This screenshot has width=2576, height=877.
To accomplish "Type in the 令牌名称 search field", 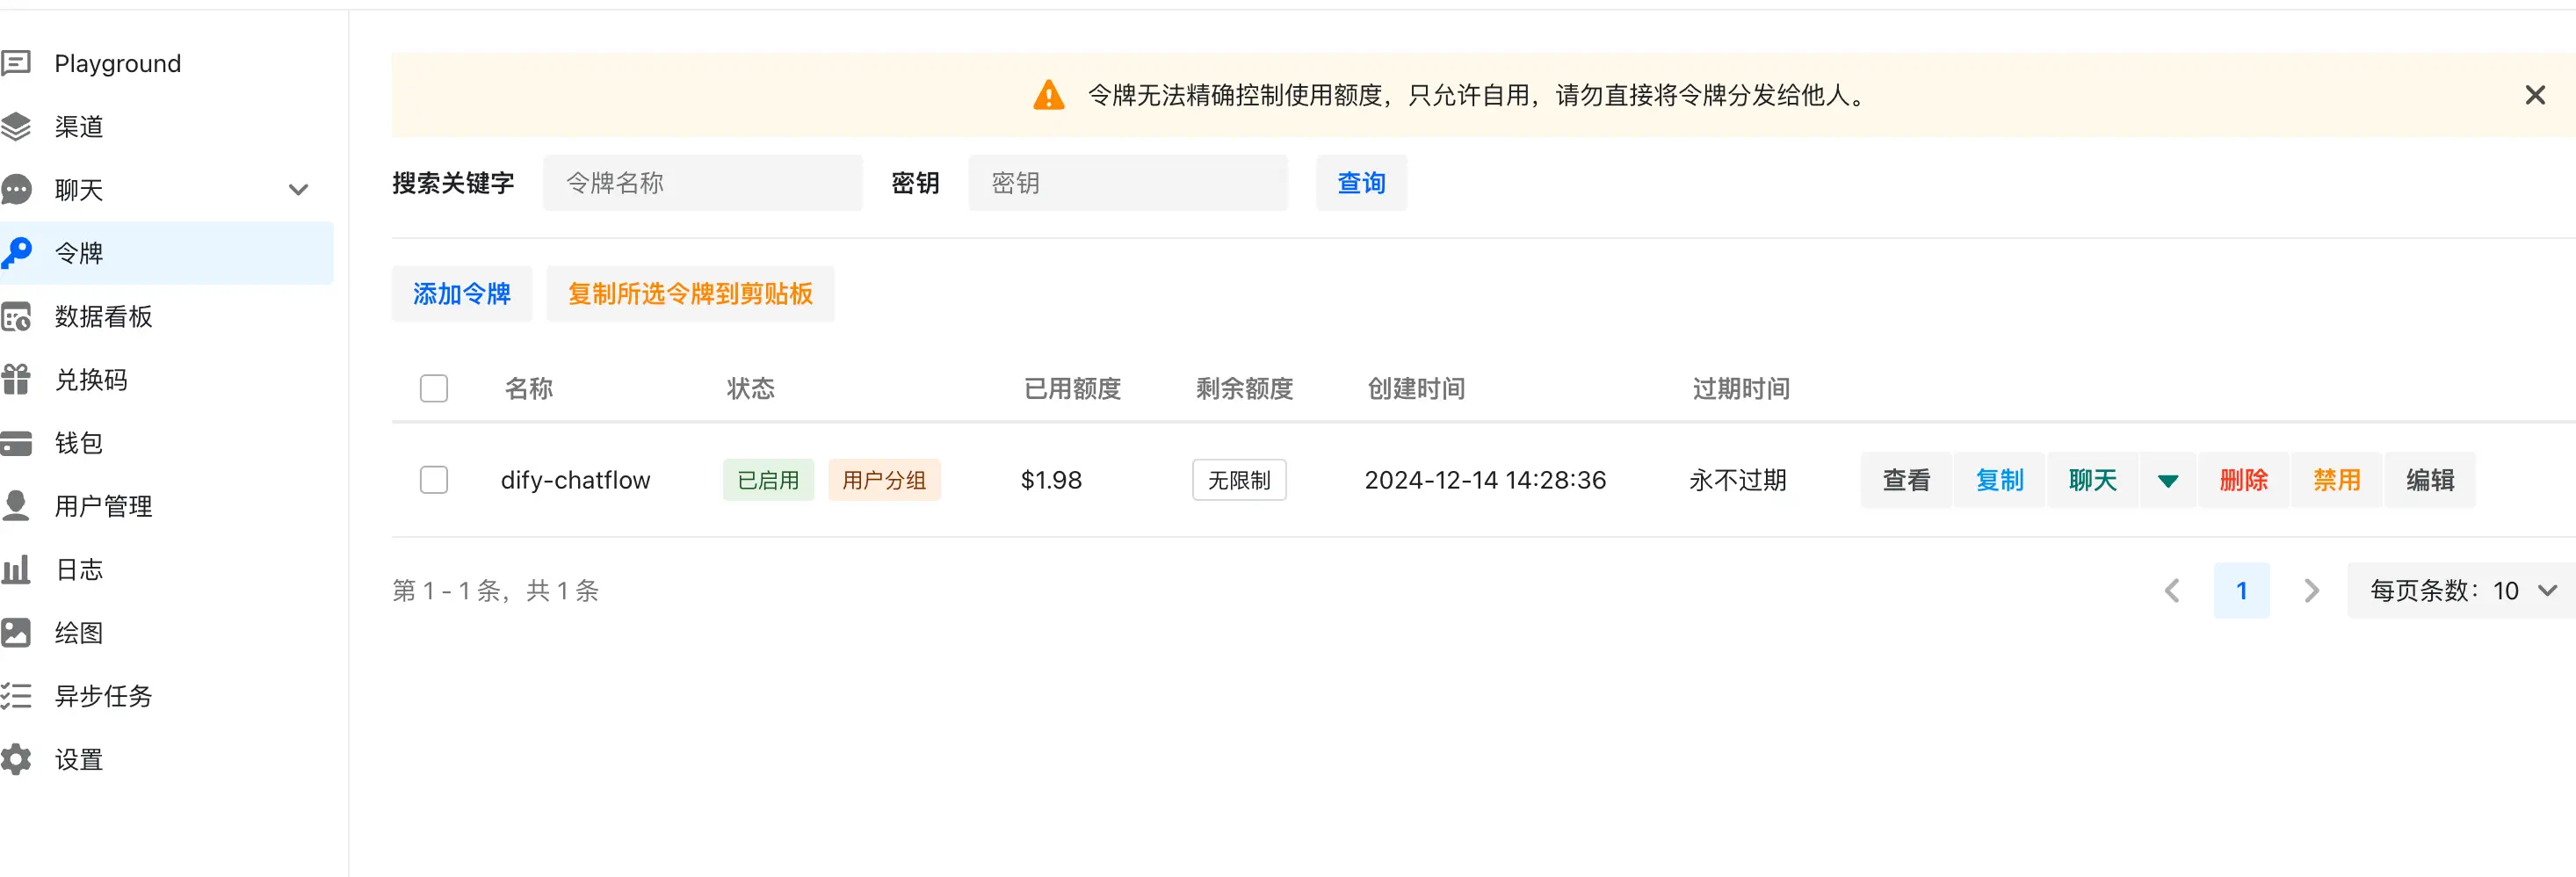I will click(702, 182).
